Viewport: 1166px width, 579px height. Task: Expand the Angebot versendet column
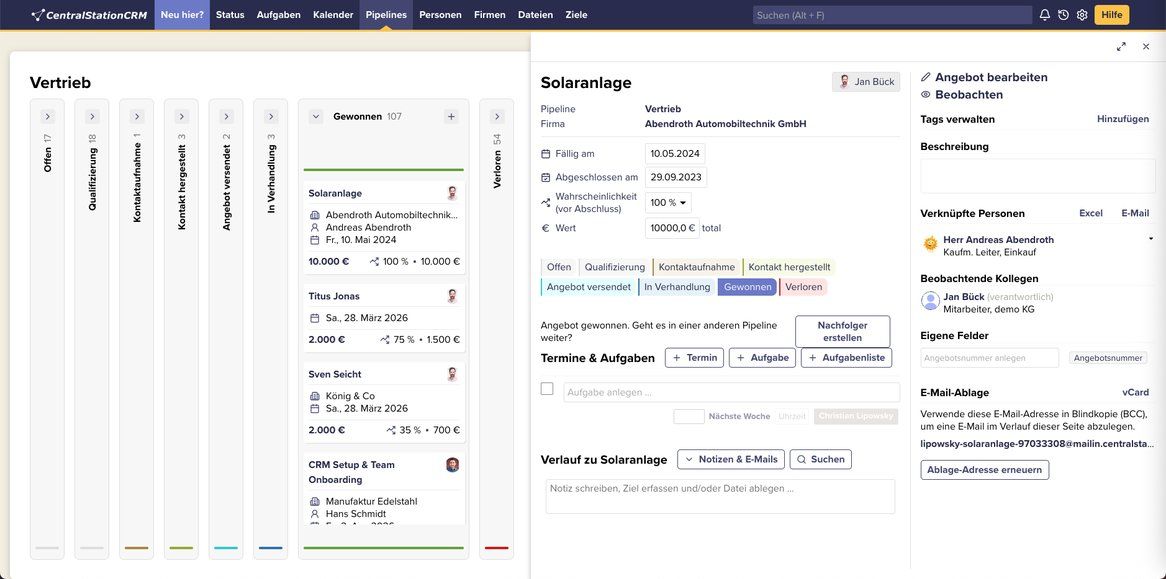click(227, 117)
